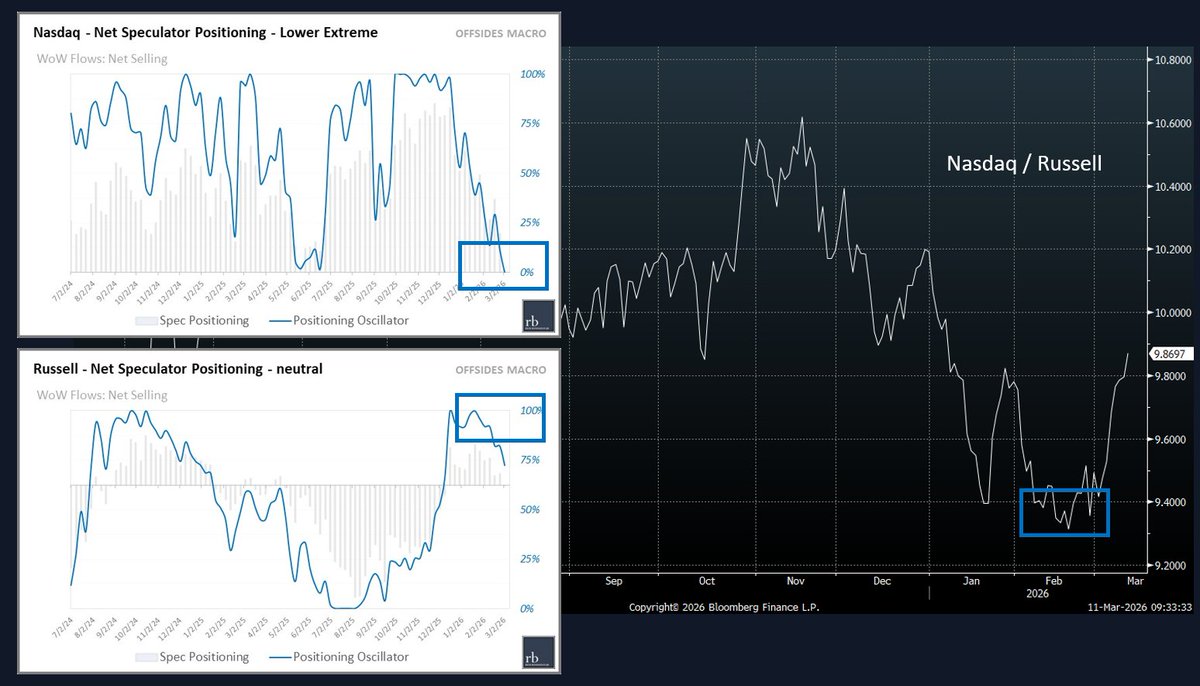Screen dimensions: 1200x686
Task: Click OFFSIDES MACRO label in the Nasdaq chart
Action: (x=501, y=33)
